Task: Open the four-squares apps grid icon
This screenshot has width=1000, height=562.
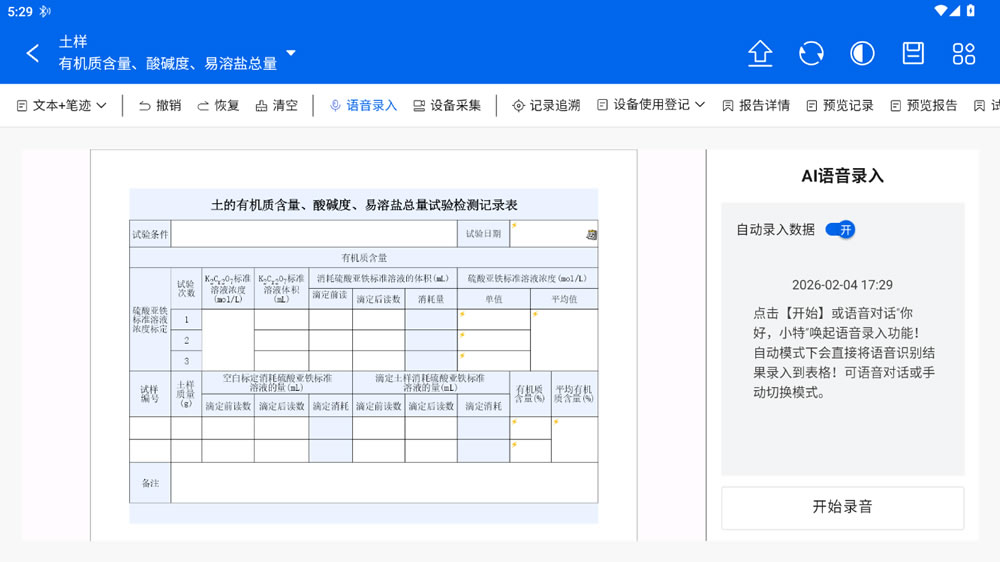Action: coord(964,54)
